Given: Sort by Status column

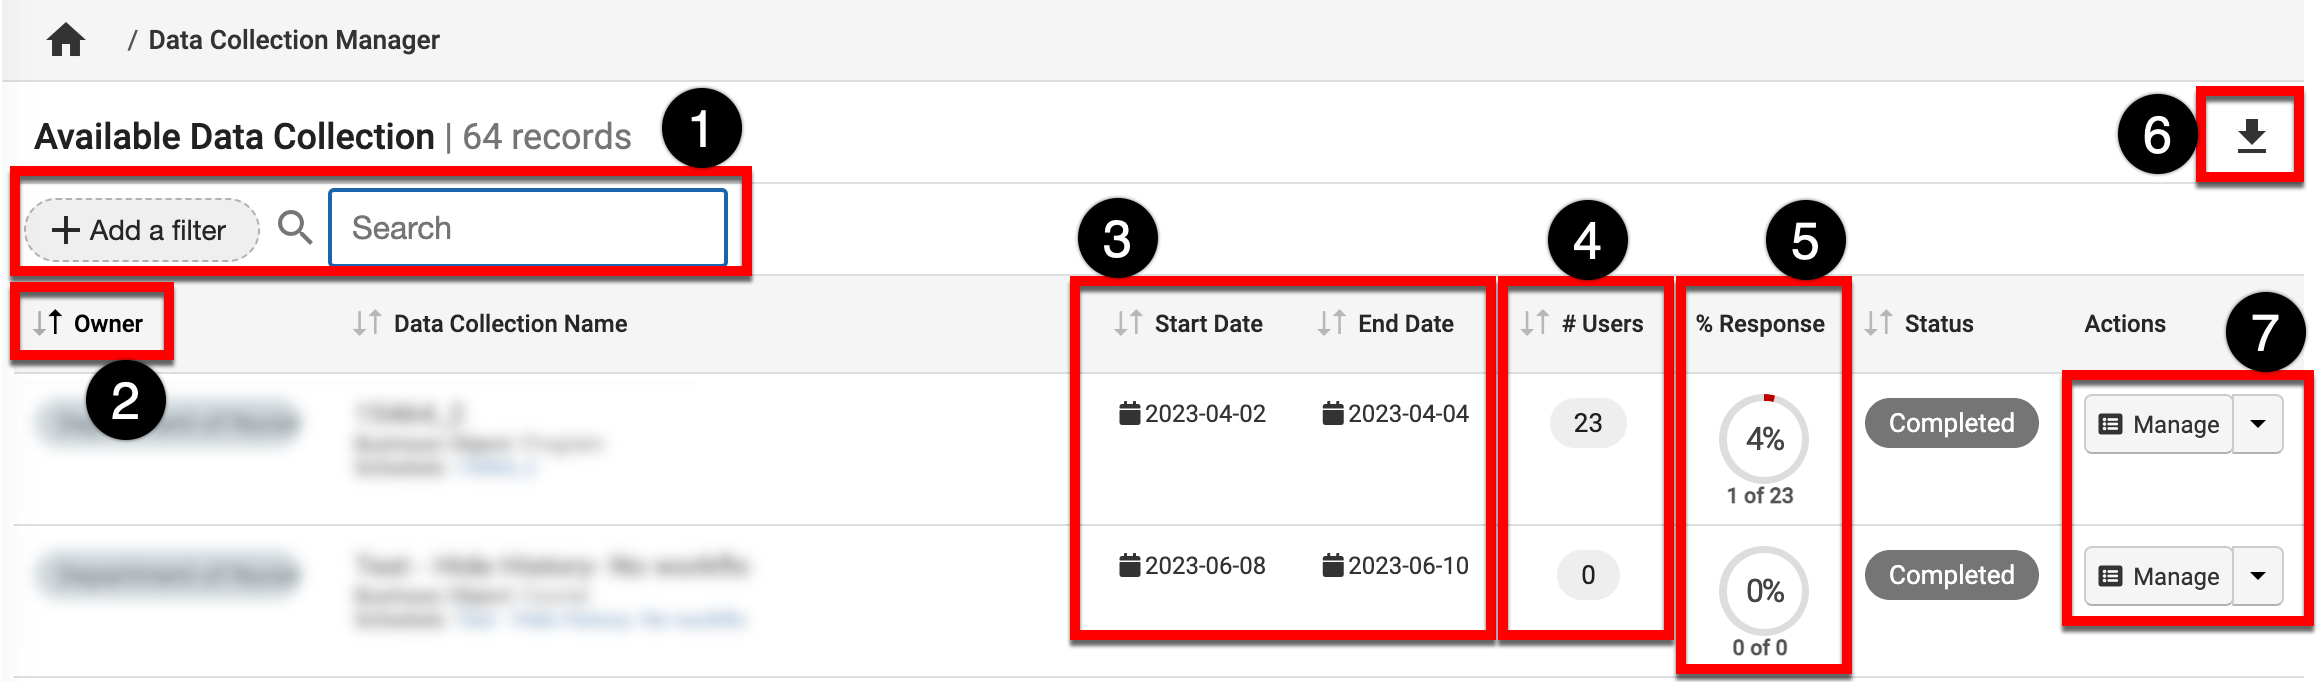Looking at the screenshot, I should click(1879, 323).
